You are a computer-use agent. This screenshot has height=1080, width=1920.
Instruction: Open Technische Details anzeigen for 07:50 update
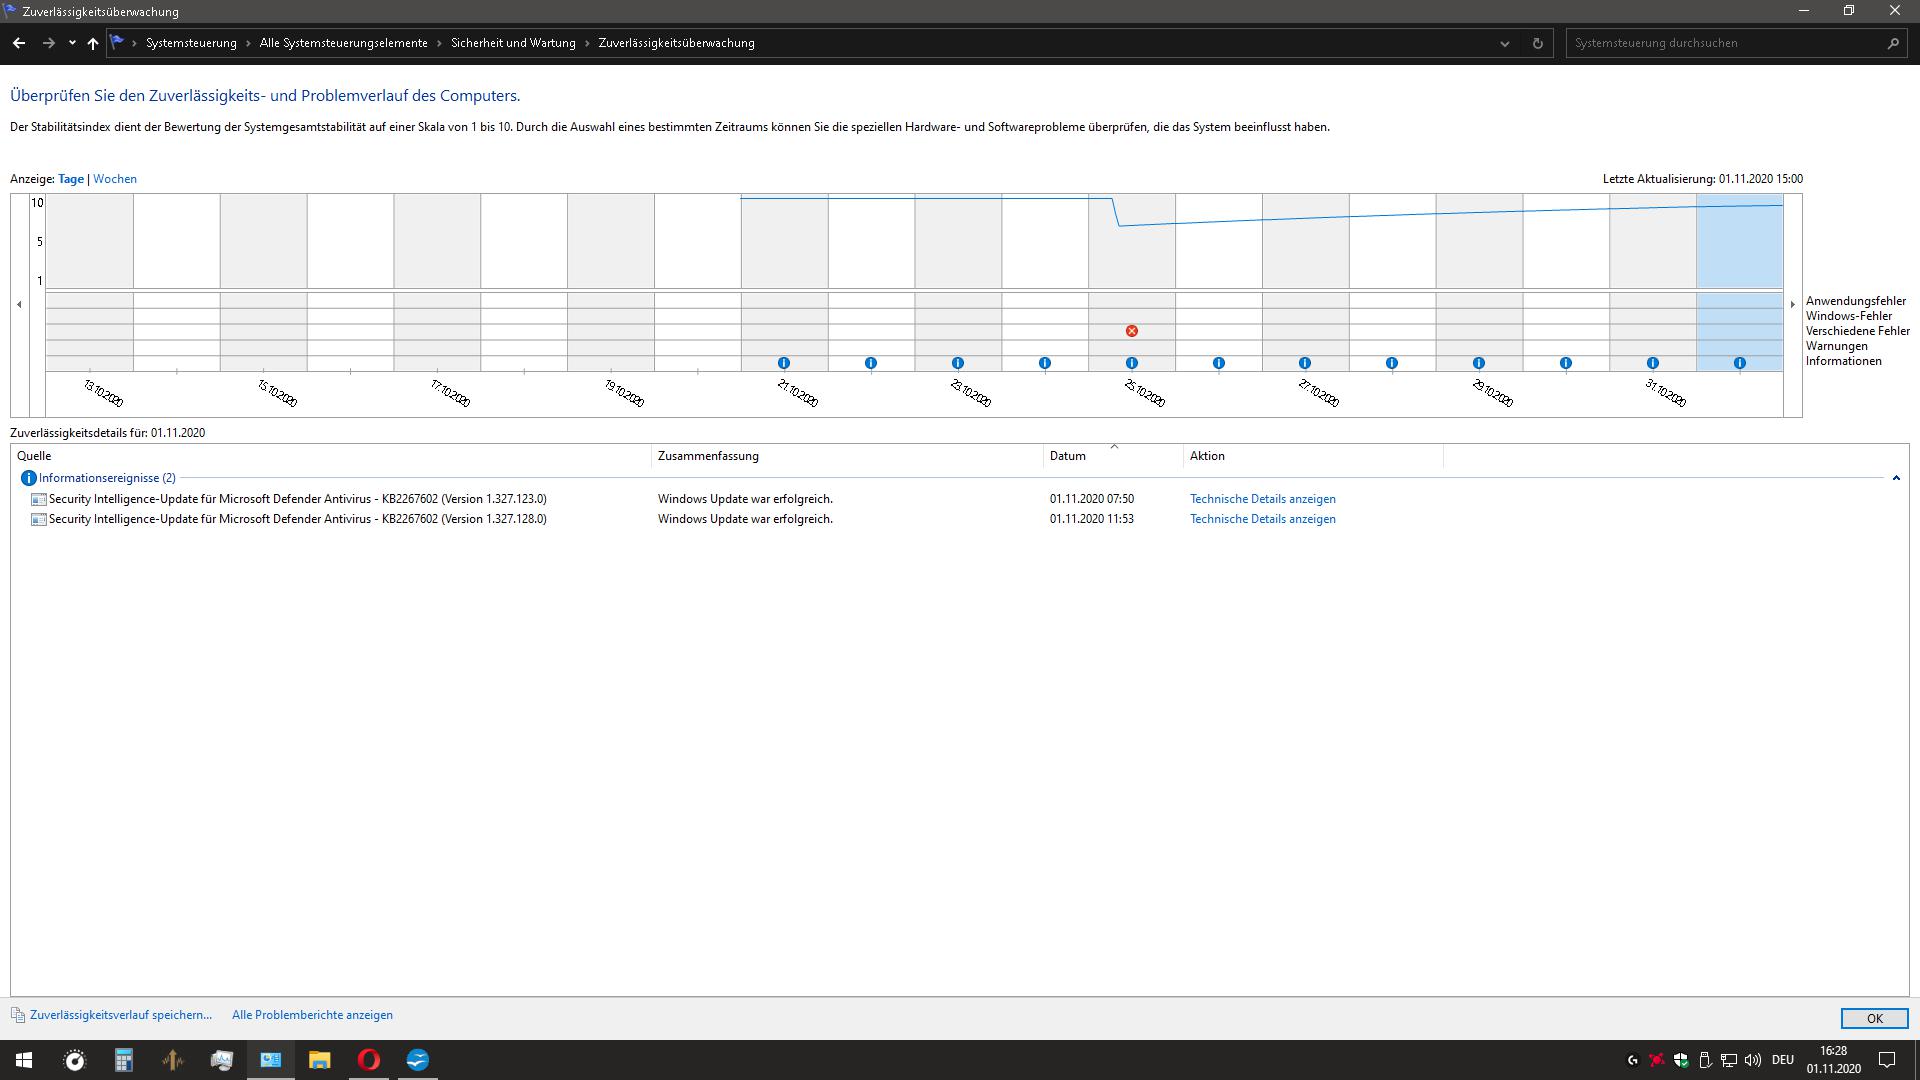pos(1262,499)
